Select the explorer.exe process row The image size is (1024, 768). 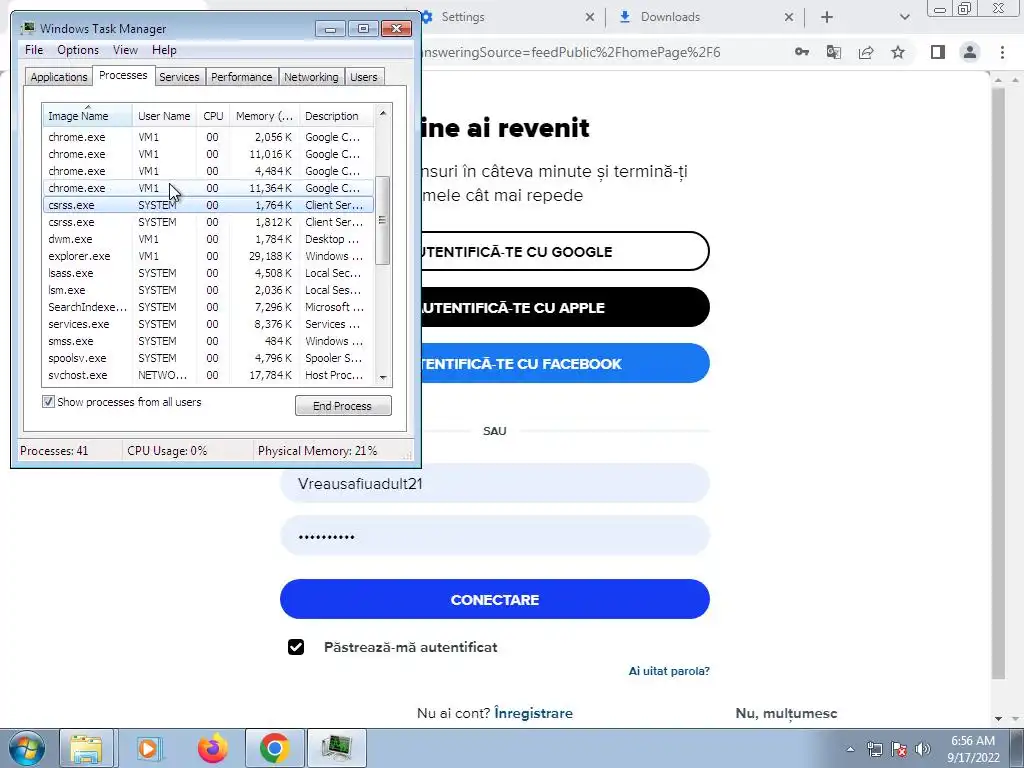pyautogui.click(x=208, y=256)
